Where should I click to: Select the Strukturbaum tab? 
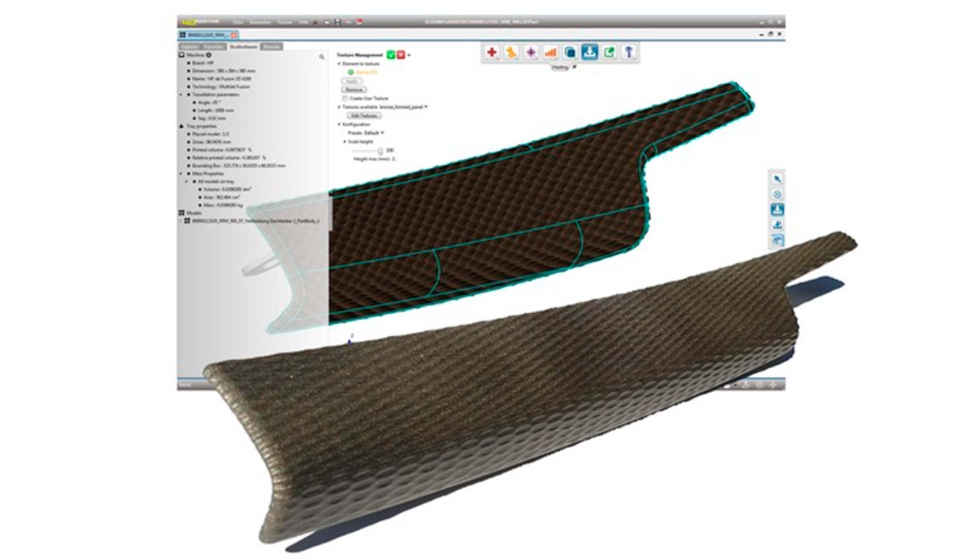pyautogui.click(x=243, y=46)
